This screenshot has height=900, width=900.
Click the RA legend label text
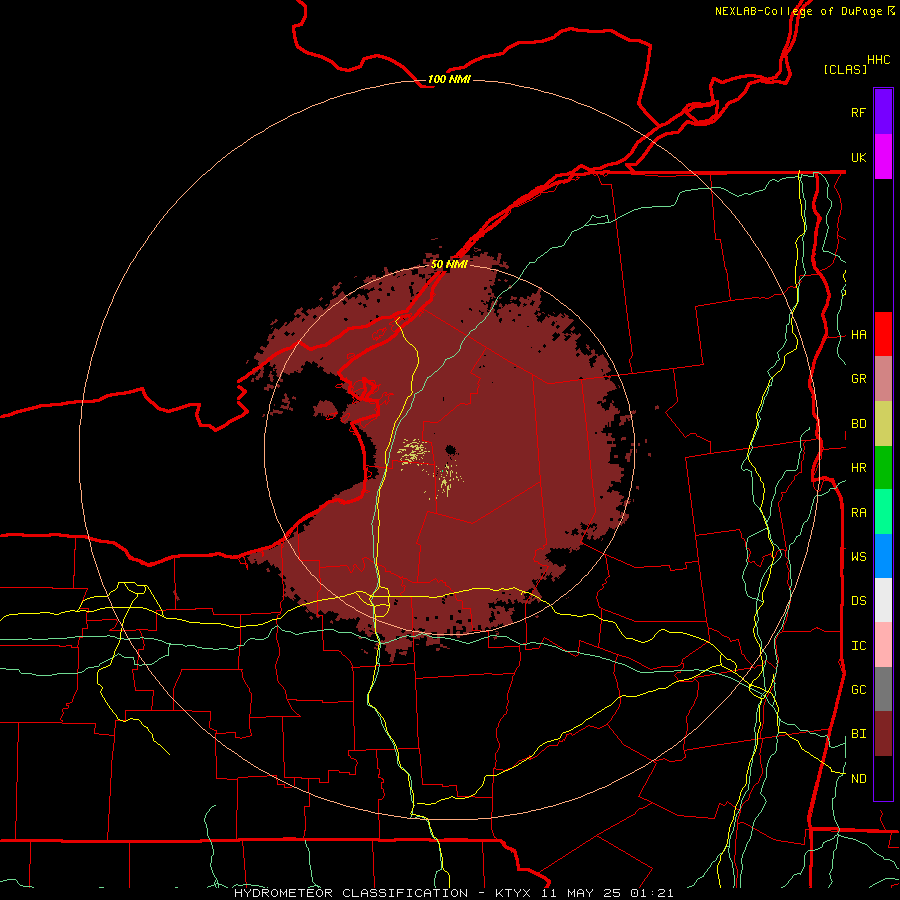858,513
